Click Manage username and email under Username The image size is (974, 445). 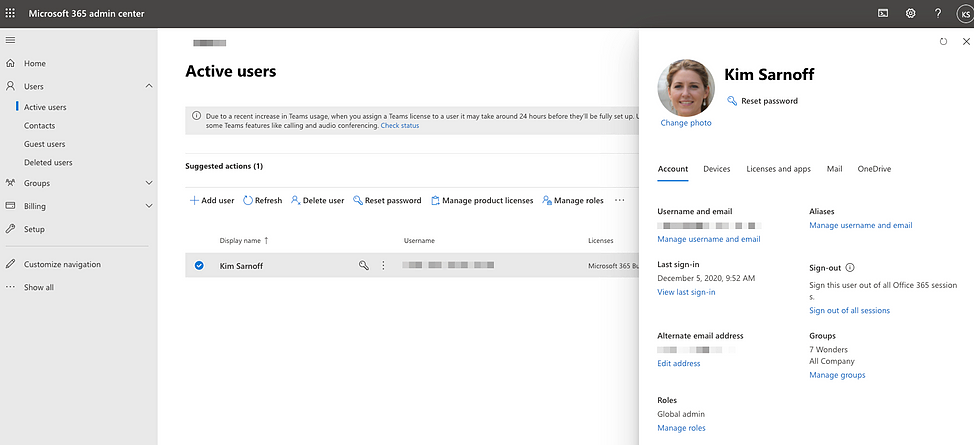709,239
